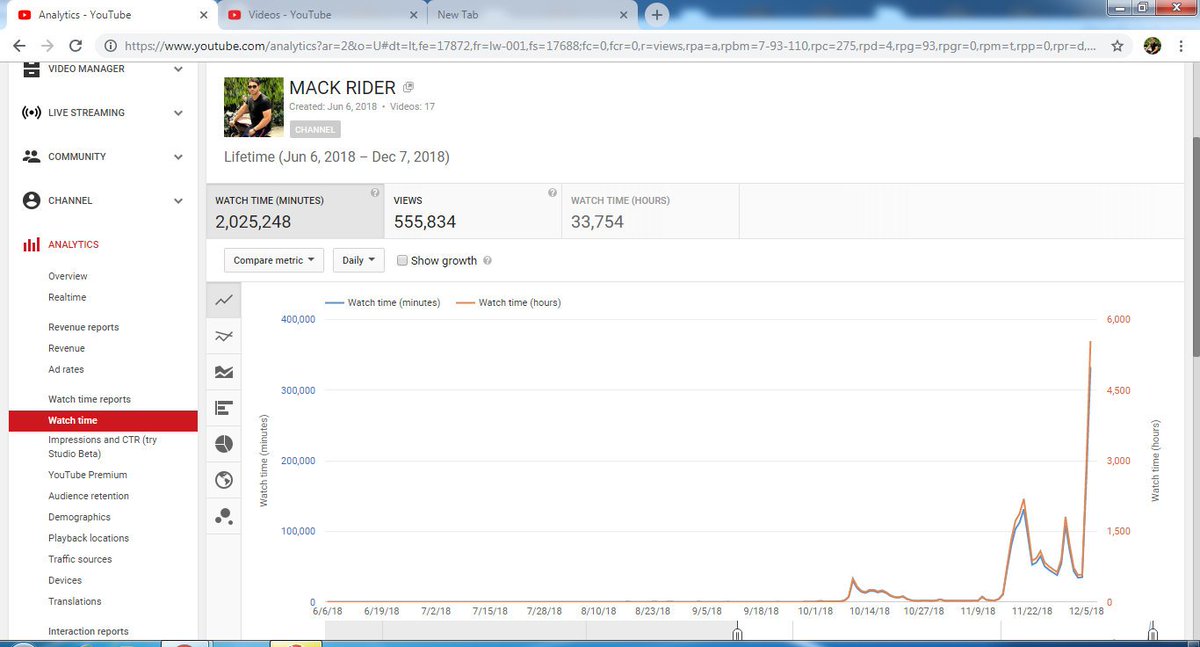This screenshot has height=647, width=1200.
Task: Open channel link icon beside MACK RIDER
Action: [408, 87]
